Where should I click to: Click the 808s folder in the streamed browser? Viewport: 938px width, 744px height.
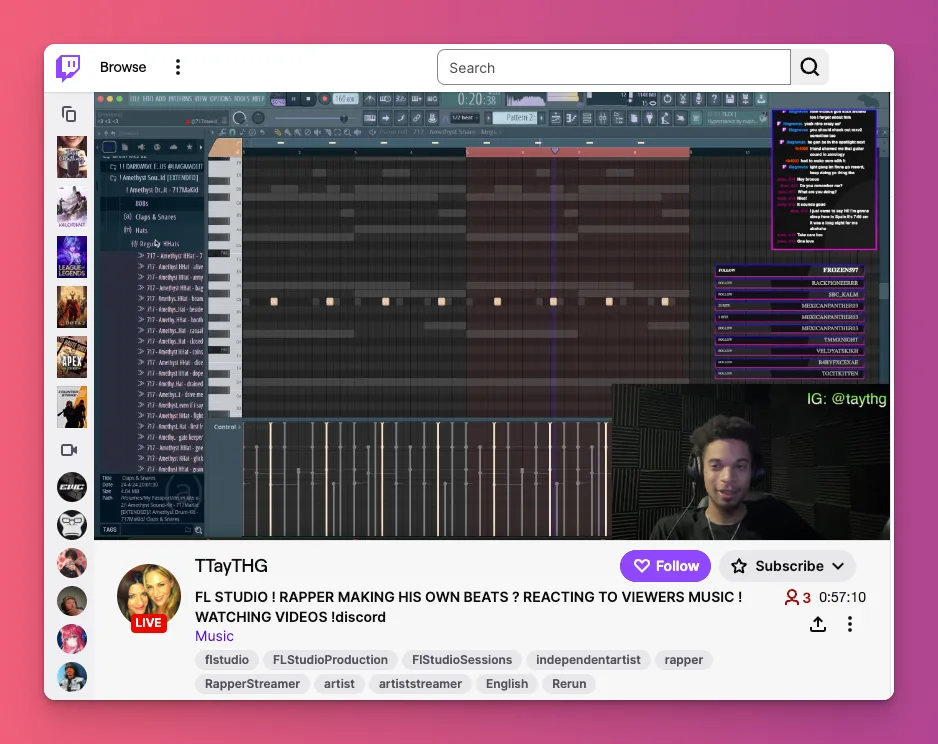coord(142,203)
